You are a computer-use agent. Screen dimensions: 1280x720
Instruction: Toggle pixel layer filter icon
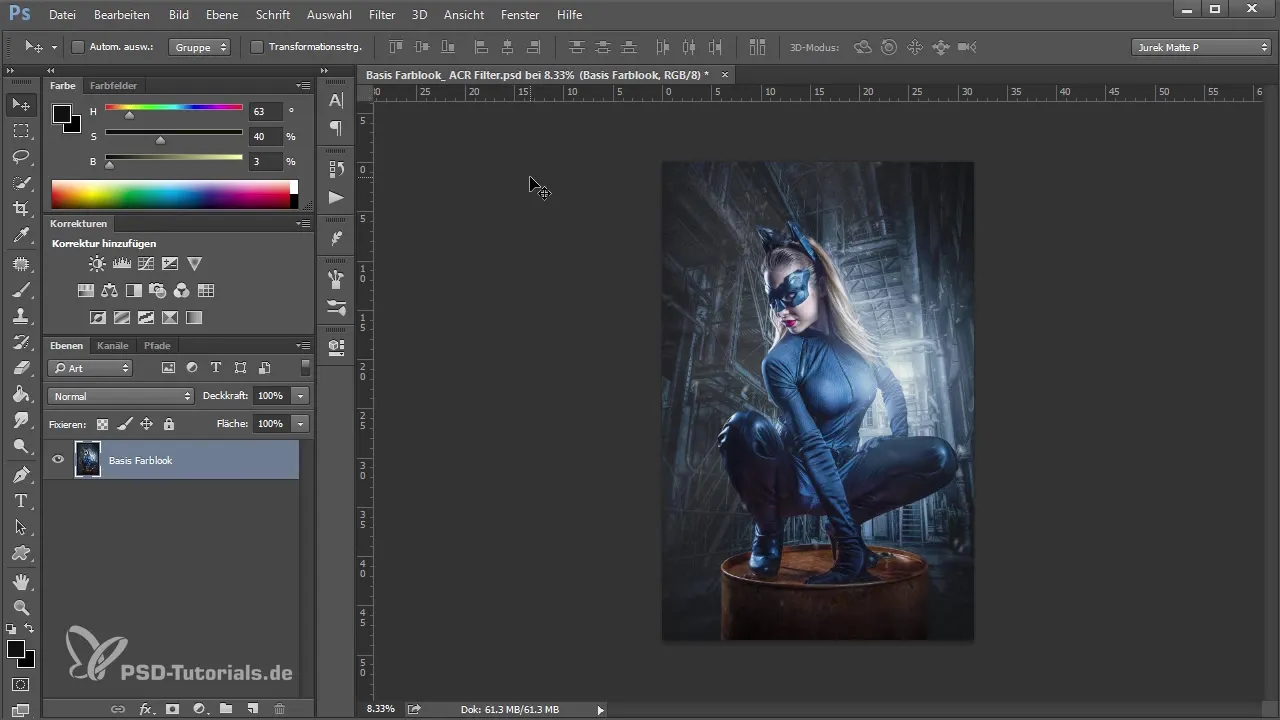click(x=168, y=368)
